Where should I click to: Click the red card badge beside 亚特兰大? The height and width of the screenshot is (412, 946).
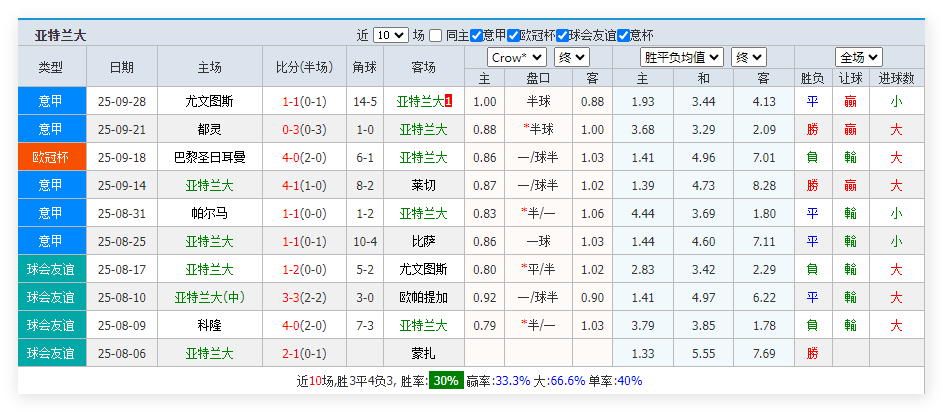(449, 101)
